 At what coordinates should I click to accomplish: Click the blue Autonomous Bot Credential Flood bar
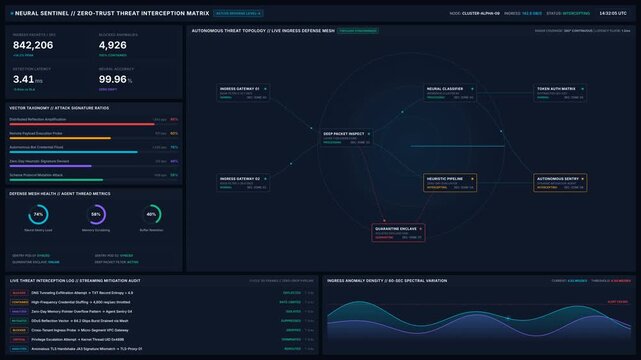click(x=74, y=152)
